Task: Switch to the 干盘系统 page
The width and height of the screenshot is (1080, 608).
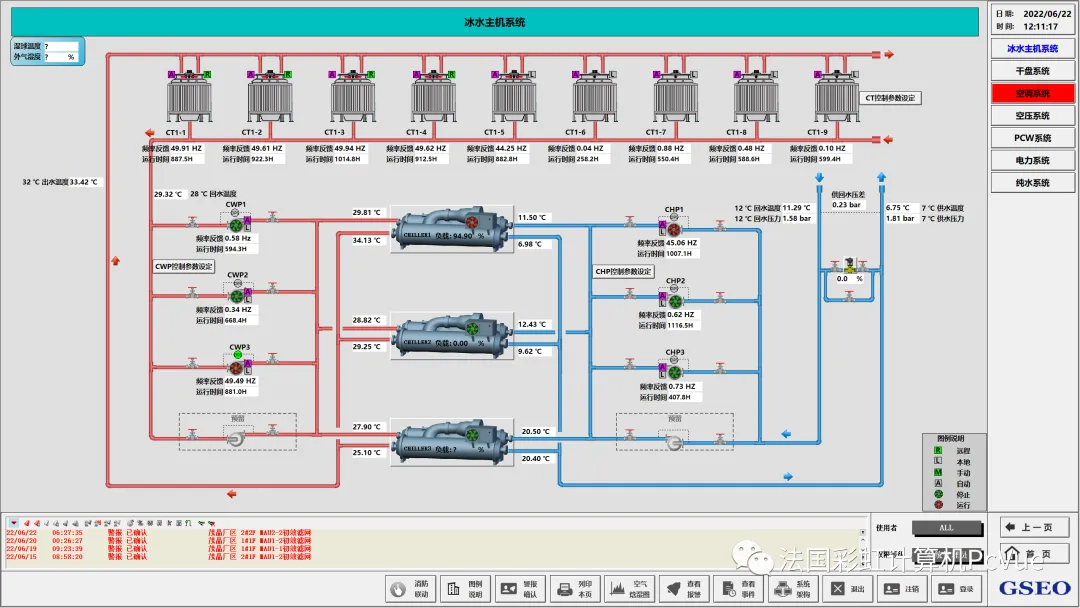Action: coord(1032,71)
